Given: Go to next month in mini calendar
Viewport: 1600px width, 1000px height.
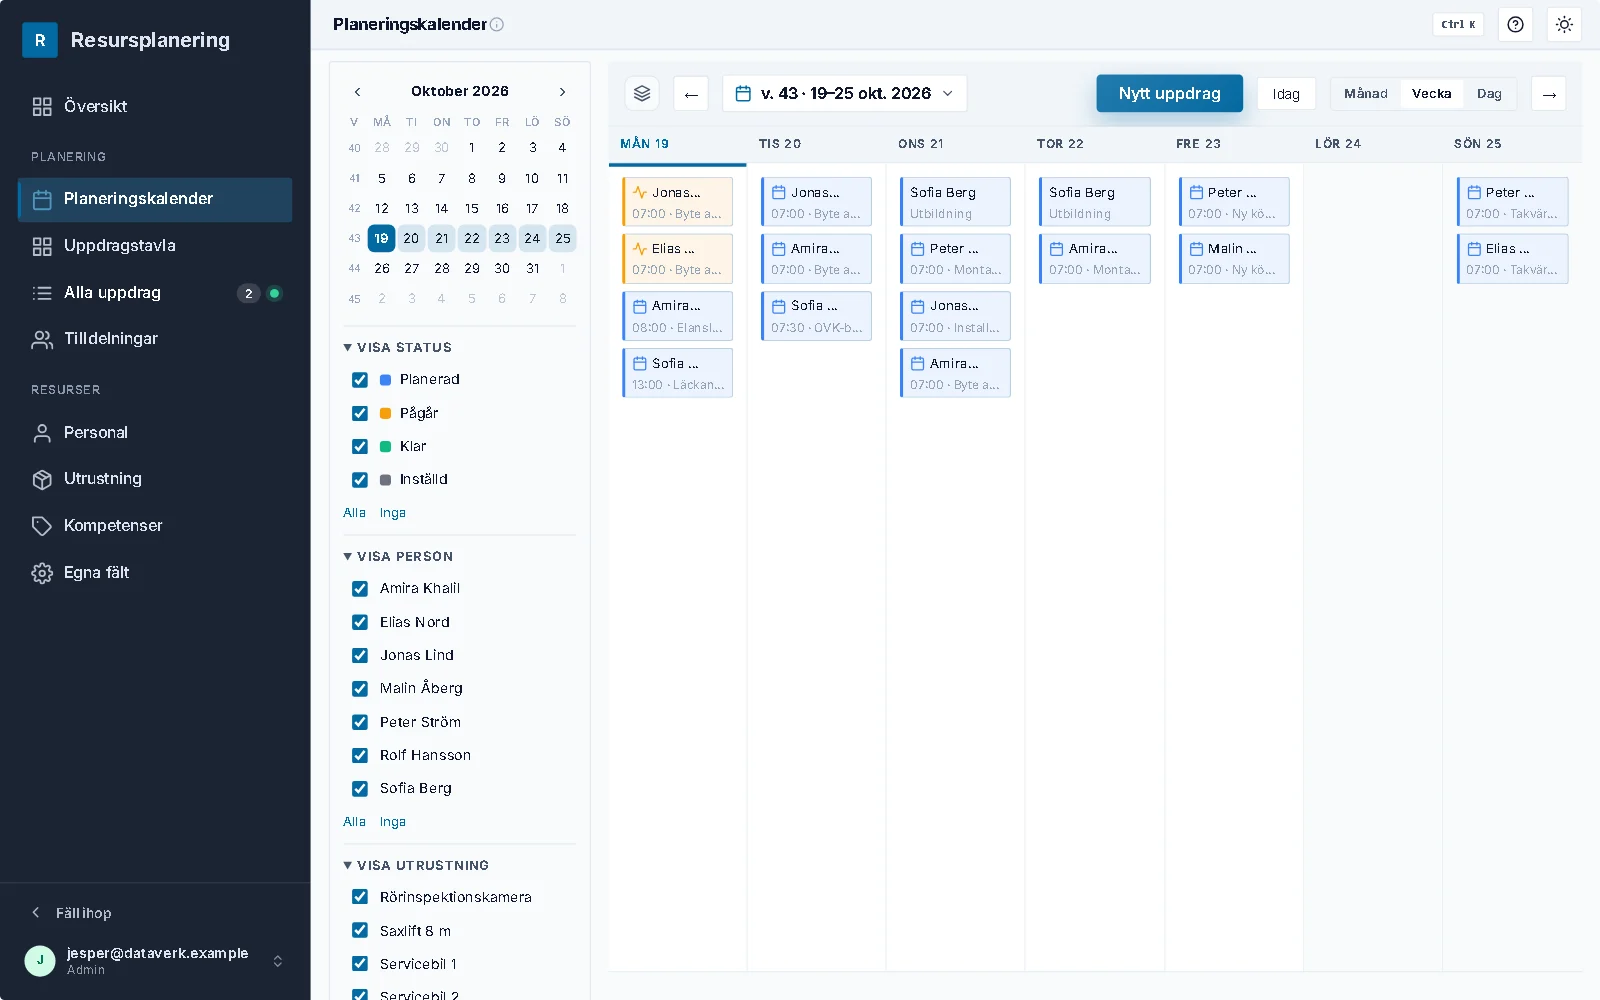Looking at the screenshot, I should [563, 91].
